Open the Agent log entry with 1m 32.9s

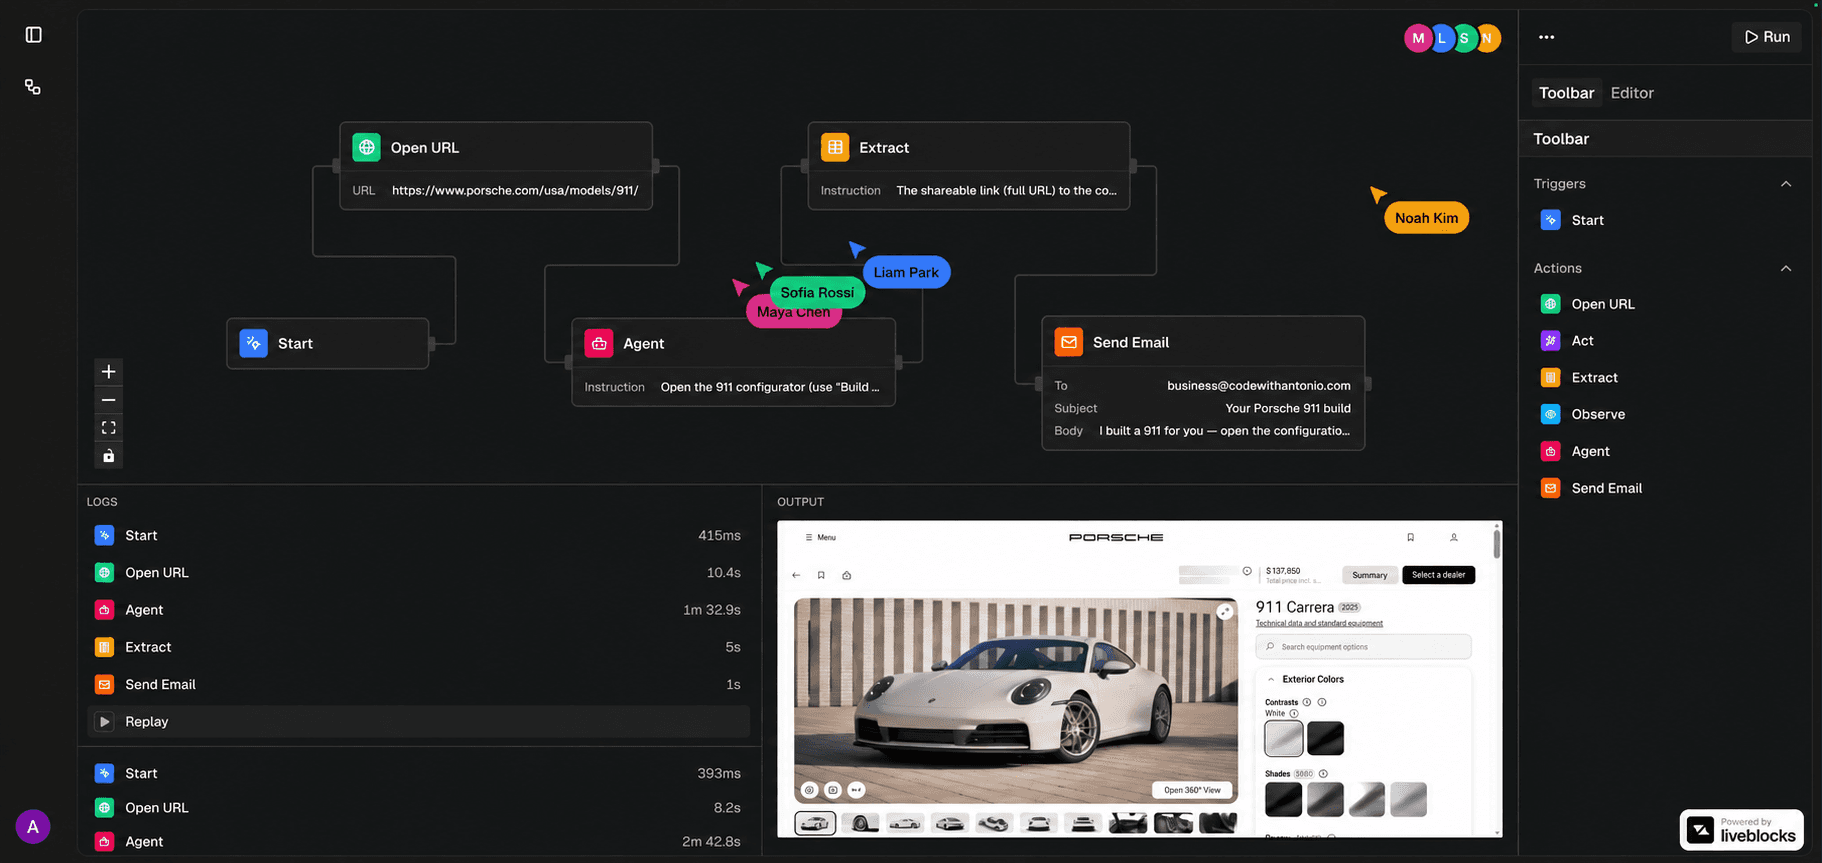click(x=418, y=609)
